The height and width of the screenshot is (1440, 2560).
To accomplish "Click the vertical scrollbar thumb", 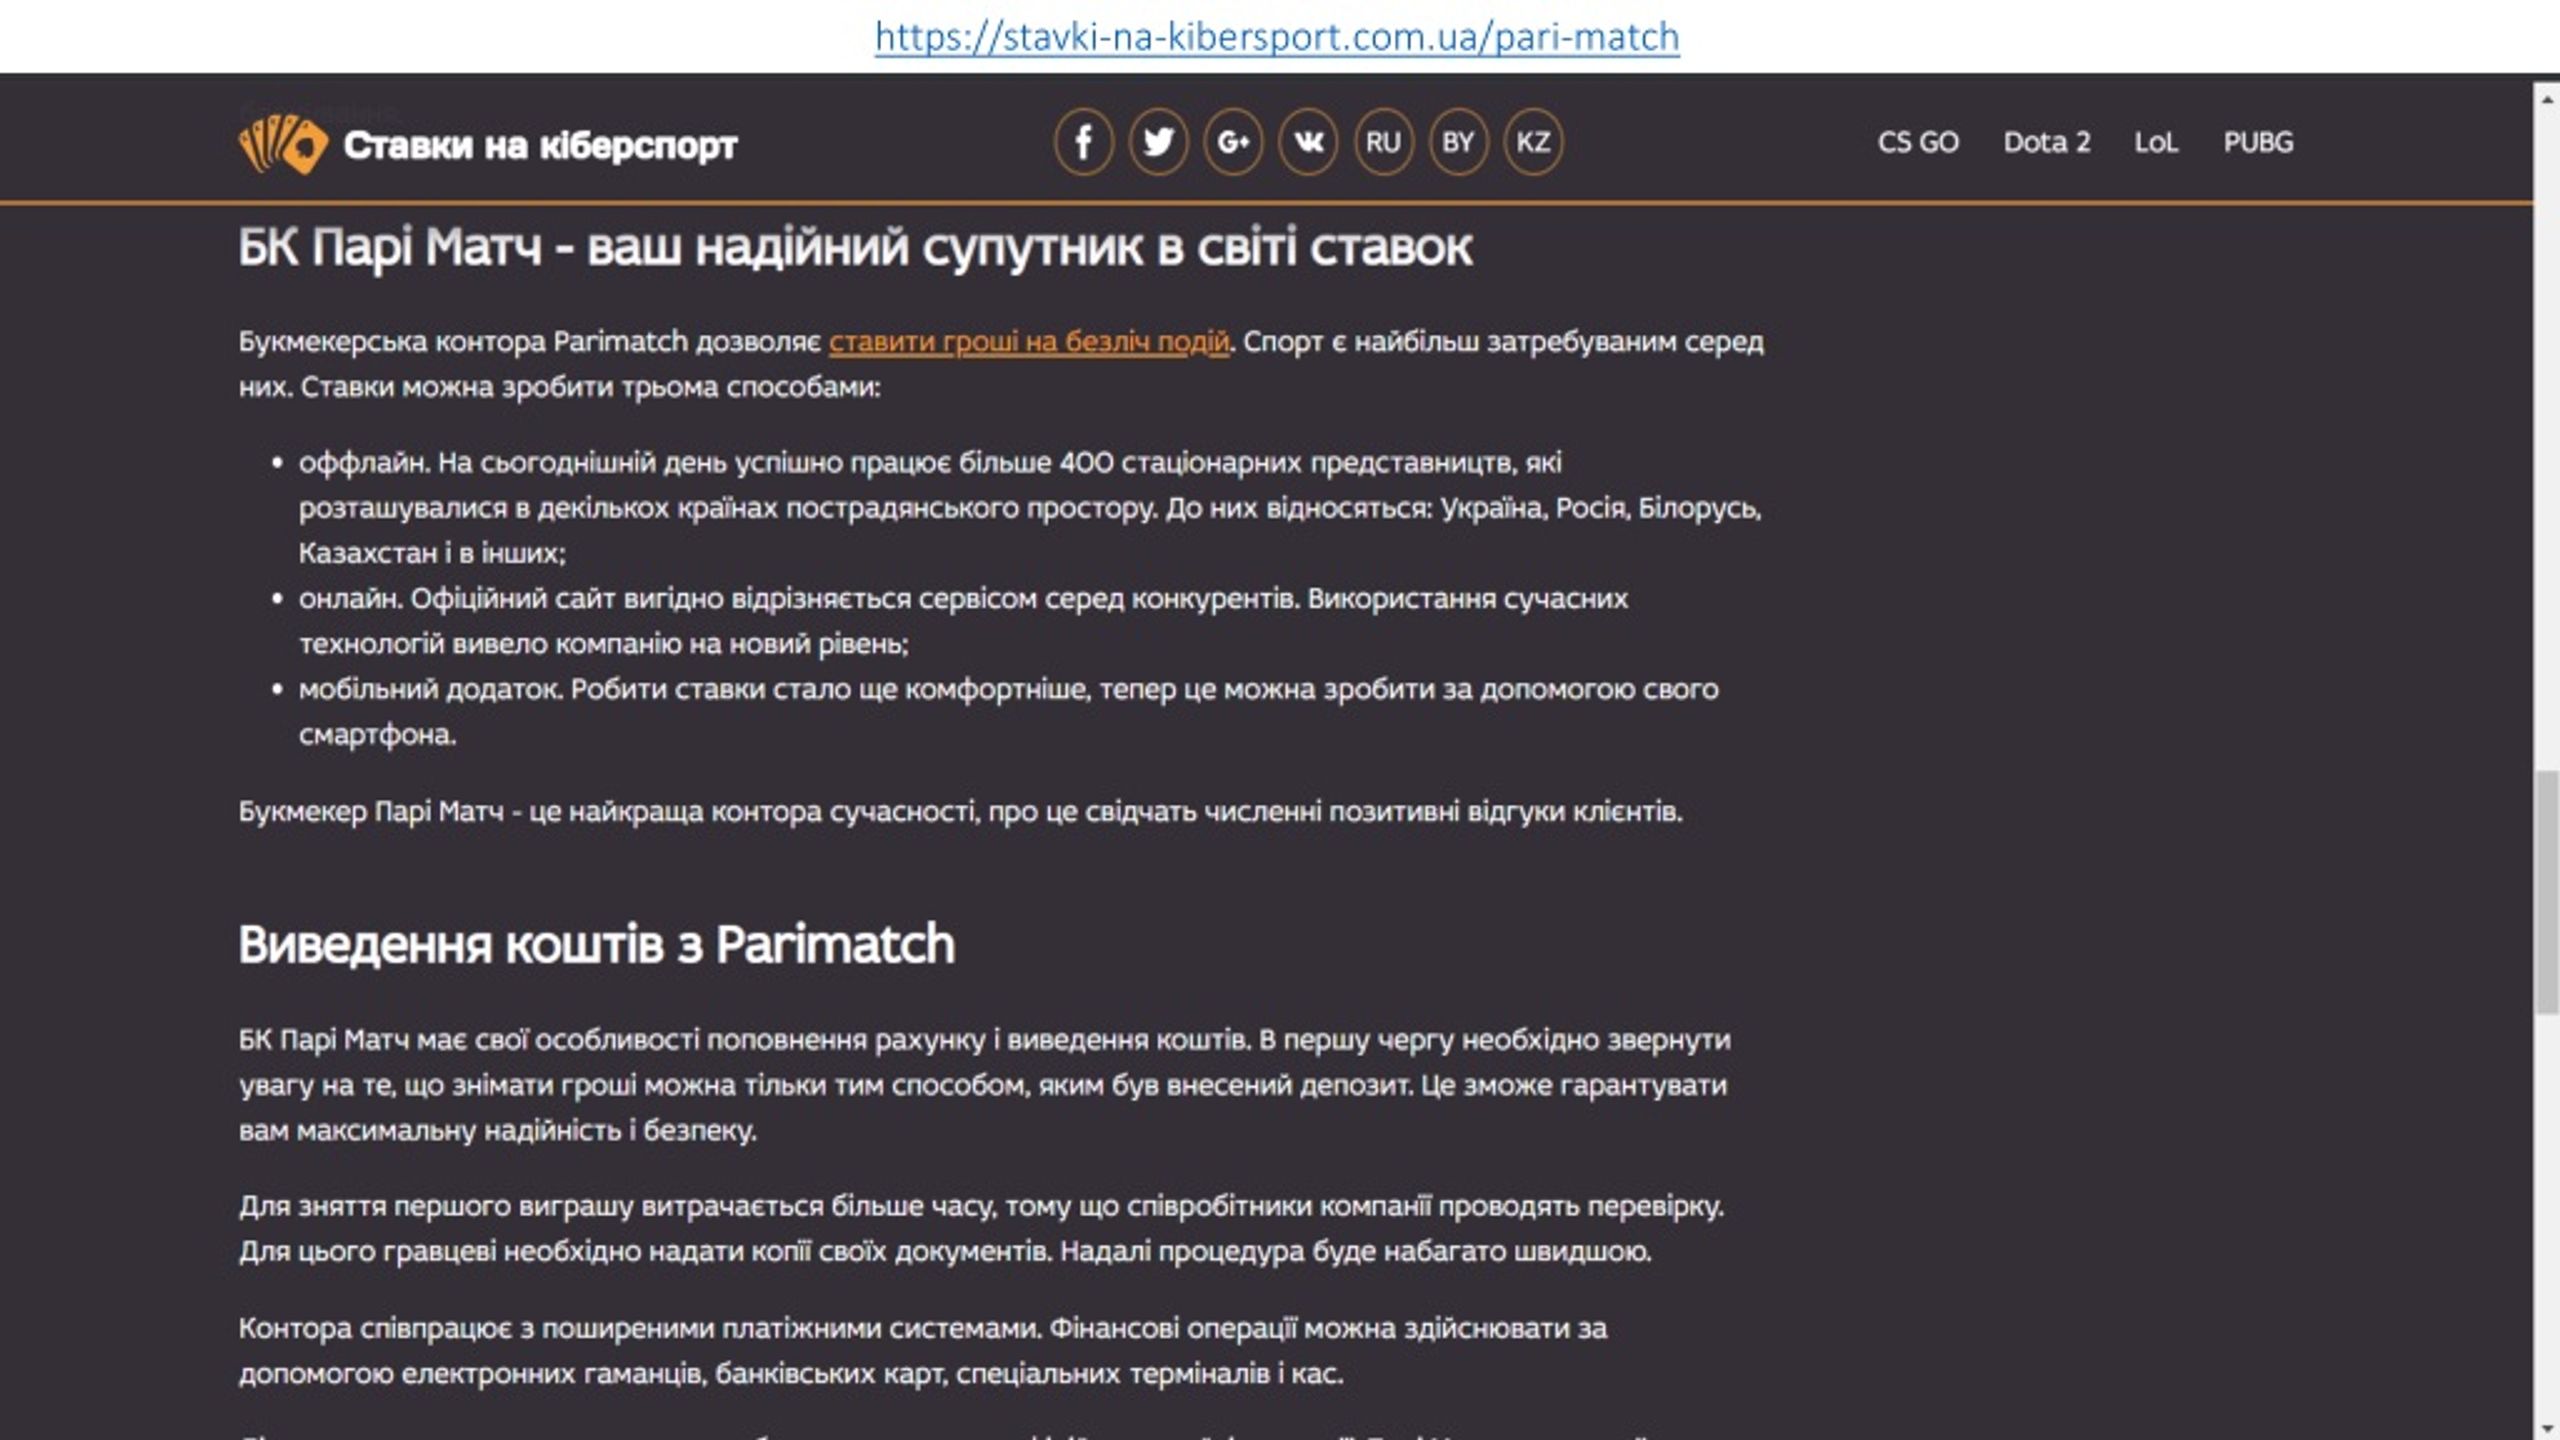I will 2547,892.
